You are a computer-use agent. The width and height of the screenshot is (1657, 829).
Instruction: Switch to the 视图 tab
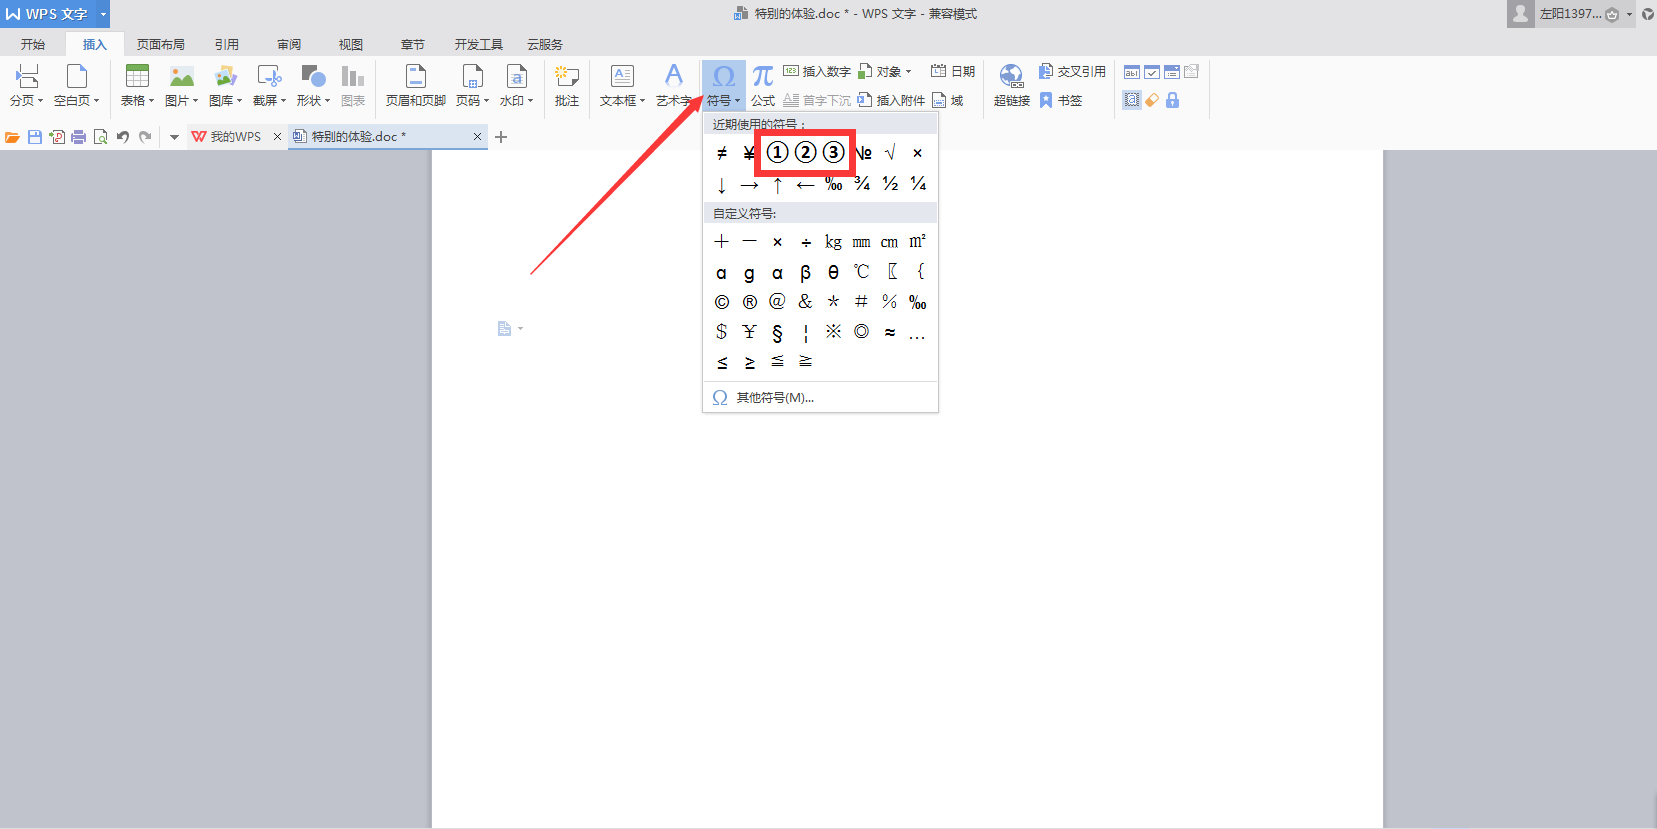(x=351, y=44)
